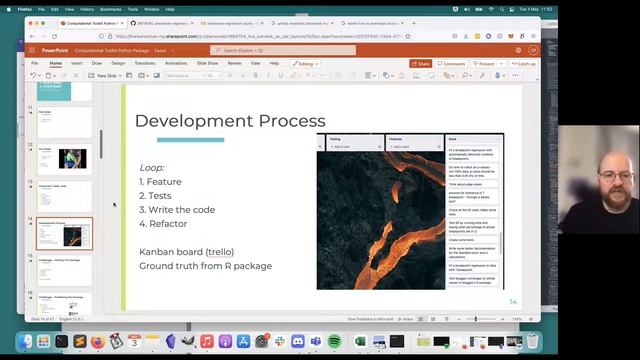Click the zoom out minus button
The height and width of the screenshot is (360, 640).
coord(459,319)
